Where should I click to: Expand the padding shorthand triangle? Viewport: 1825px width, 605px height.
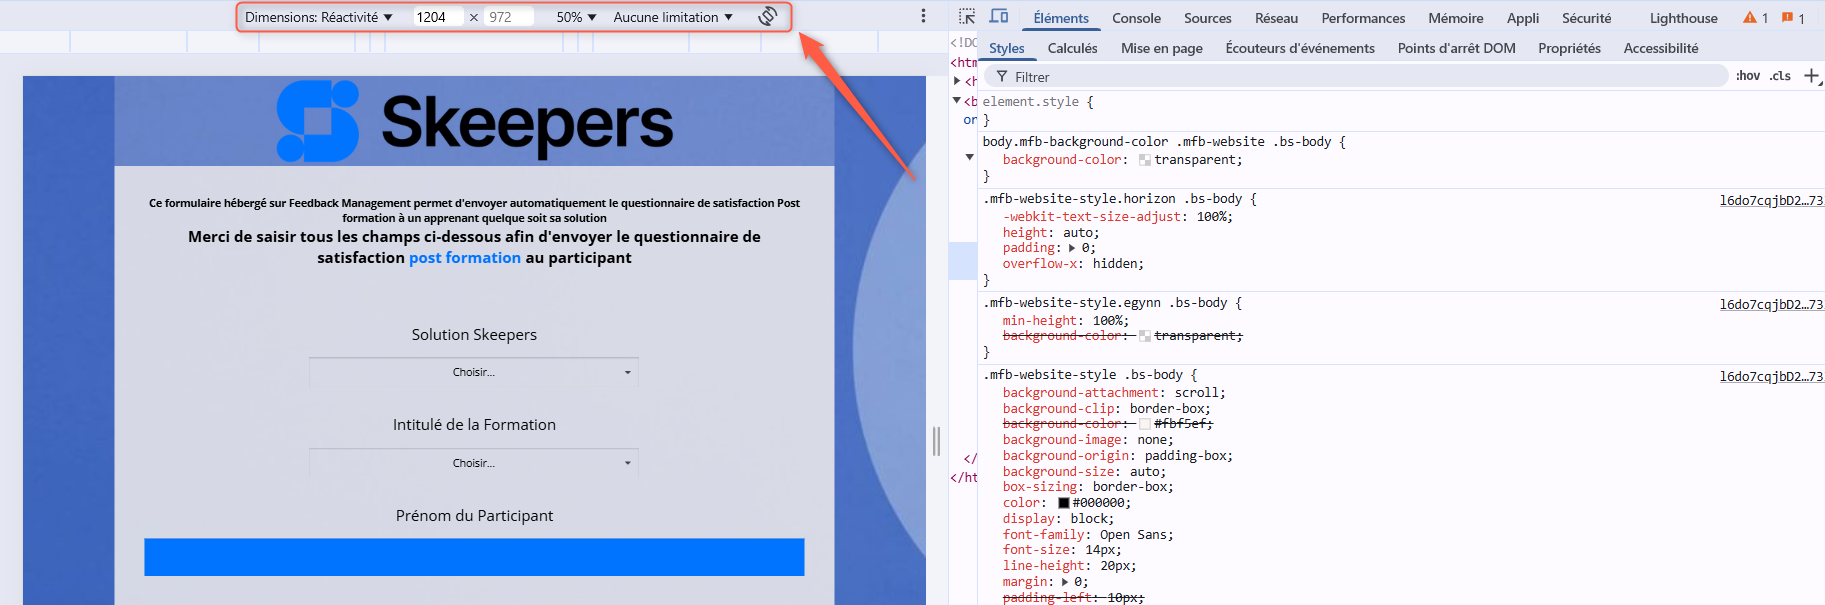(x=1072, y=248)
